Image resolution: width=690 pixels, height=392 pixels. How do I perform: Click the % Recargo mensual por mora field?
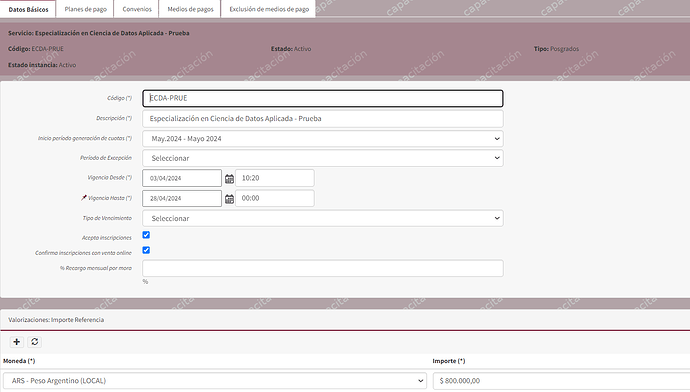point(323,268)
